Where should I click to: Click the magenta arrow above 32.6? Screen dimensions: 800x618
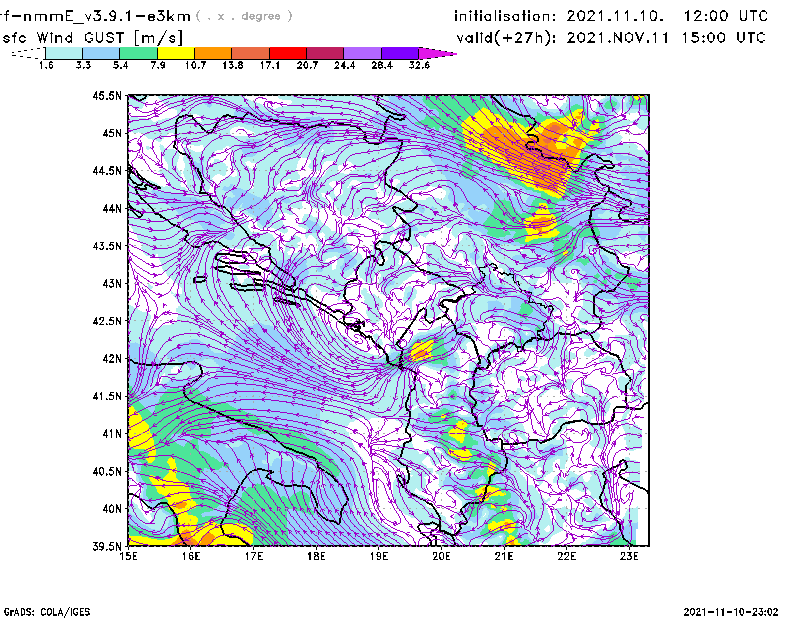tap(437, 53)
